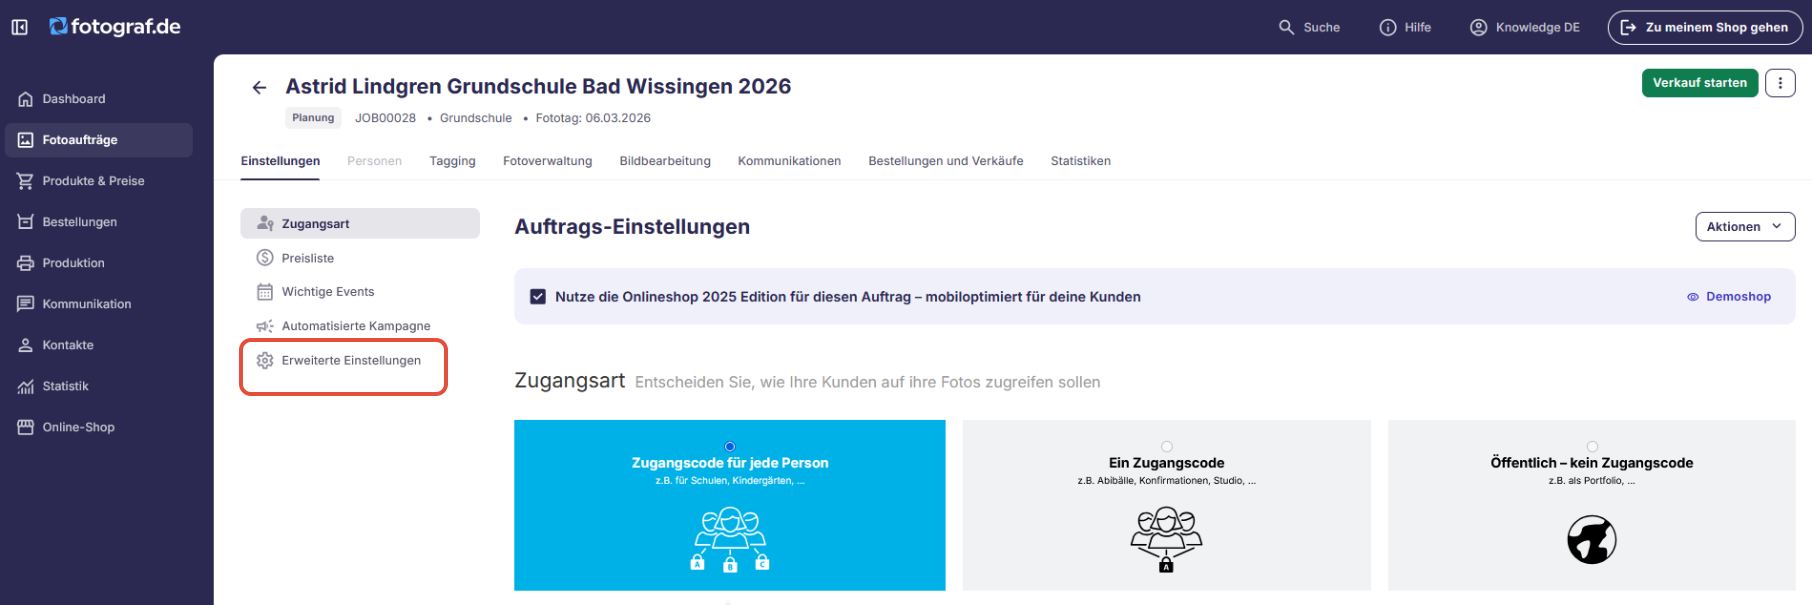This screenshot has height=605, width=1812.
Task: Open the Fotoverwaltung tab
Action: pos(547,161)
